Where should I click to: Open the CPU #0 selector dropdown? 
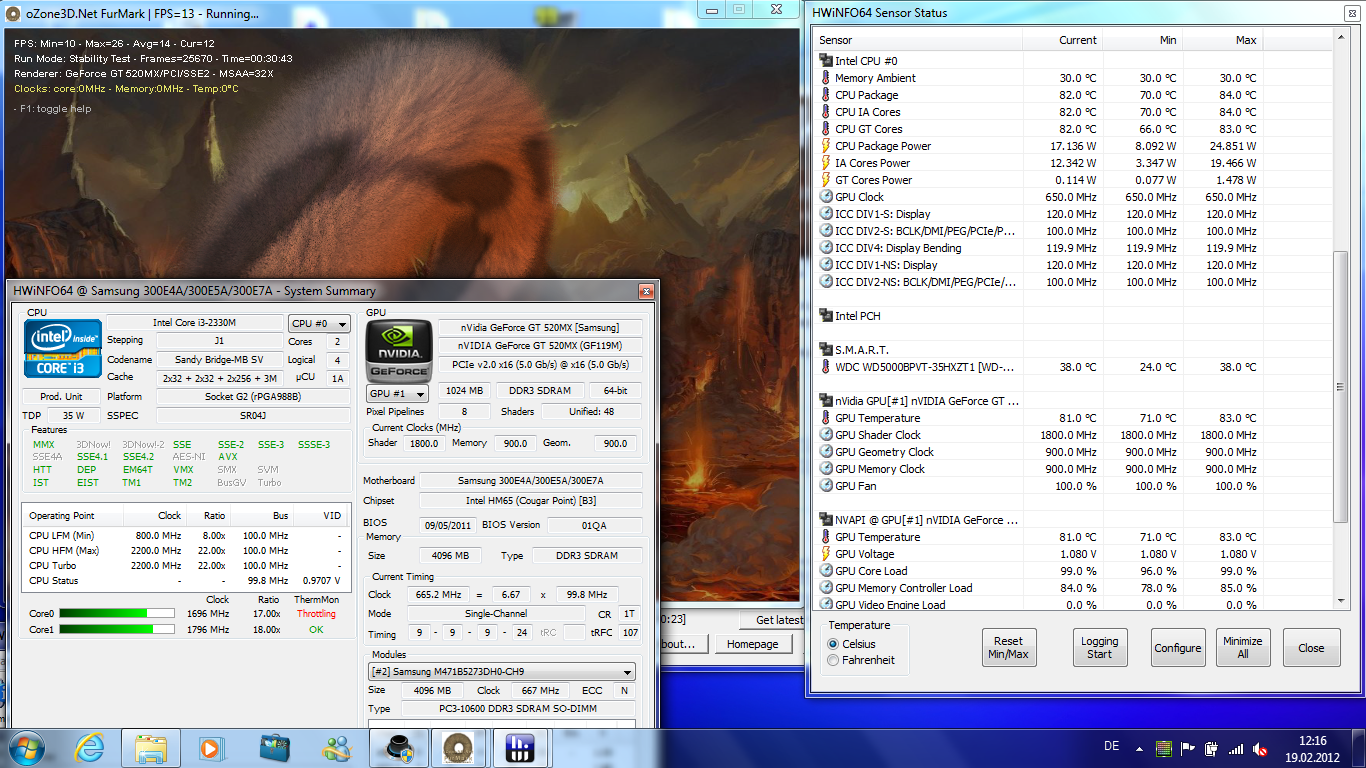319,324
